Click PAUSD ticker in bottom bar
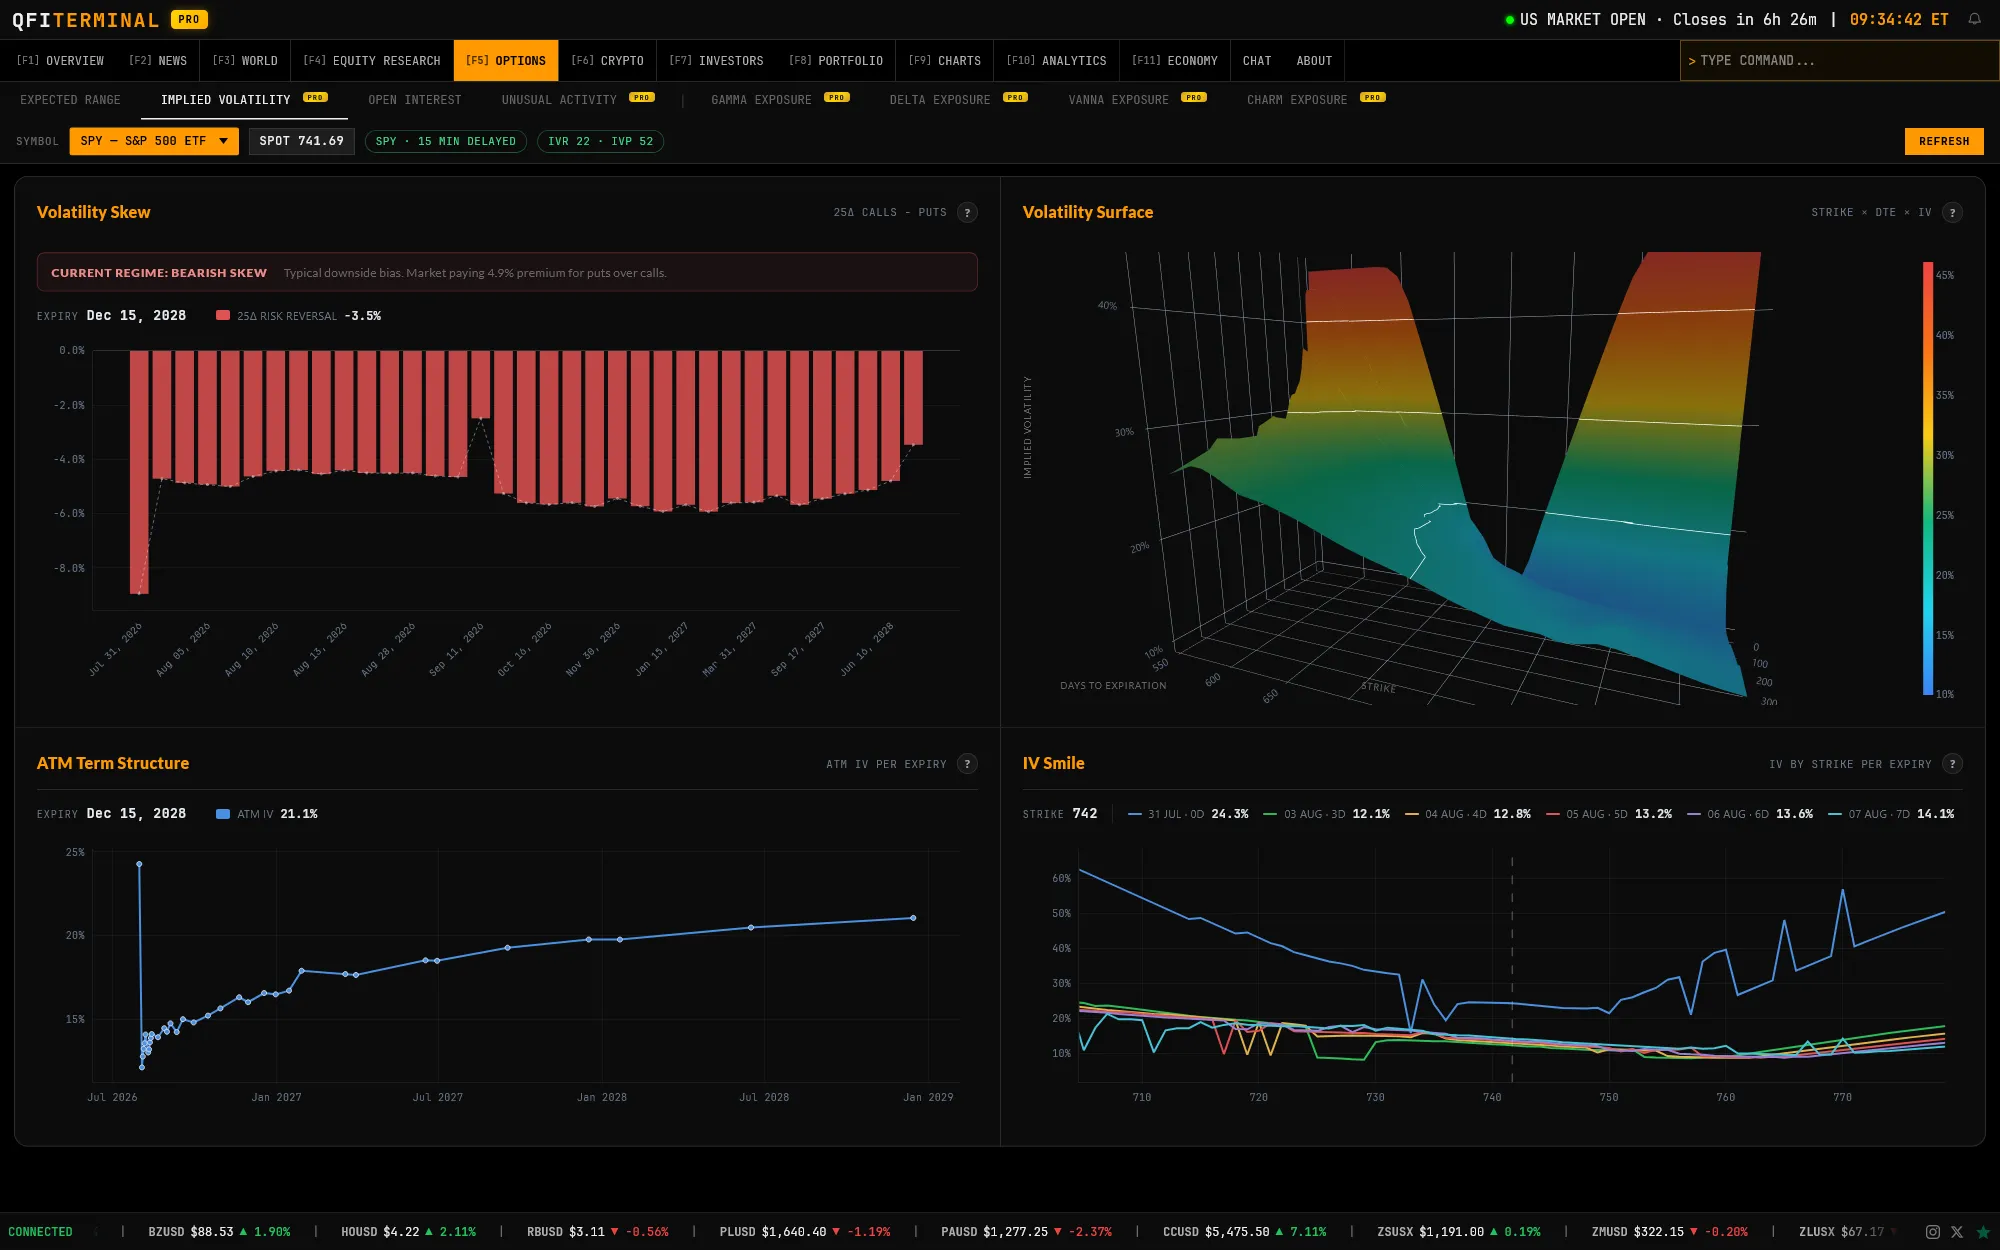The height and width of the screenshot is (1251, 2000). (x=1026, y=1232)
